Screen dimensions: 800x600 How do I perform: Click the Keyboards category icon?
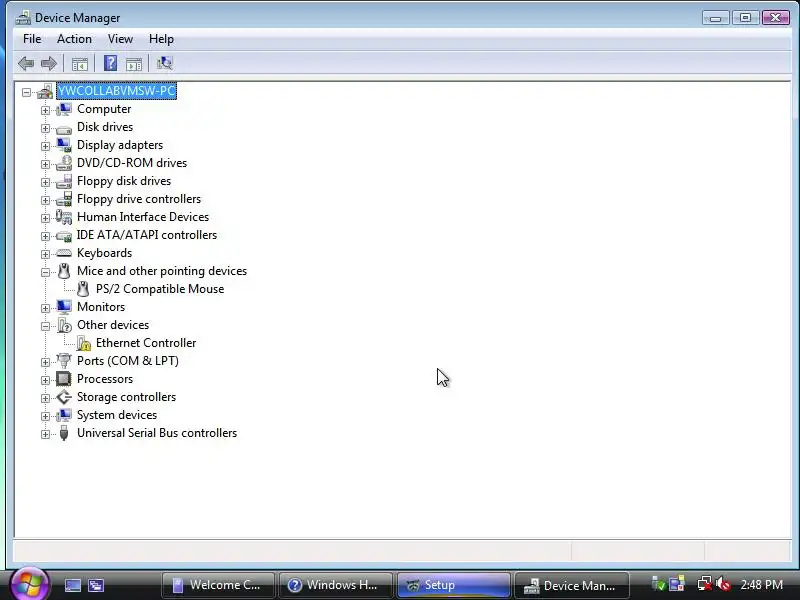64,253
